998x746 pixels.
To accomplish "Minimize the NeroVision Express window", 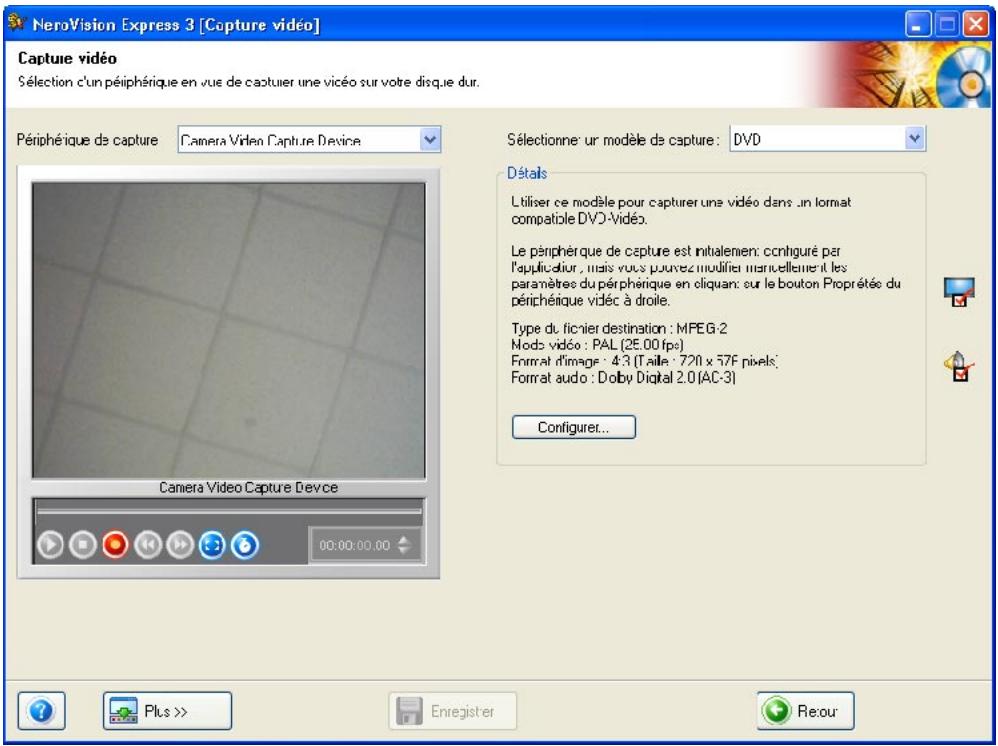I will (x=918, y=25).
